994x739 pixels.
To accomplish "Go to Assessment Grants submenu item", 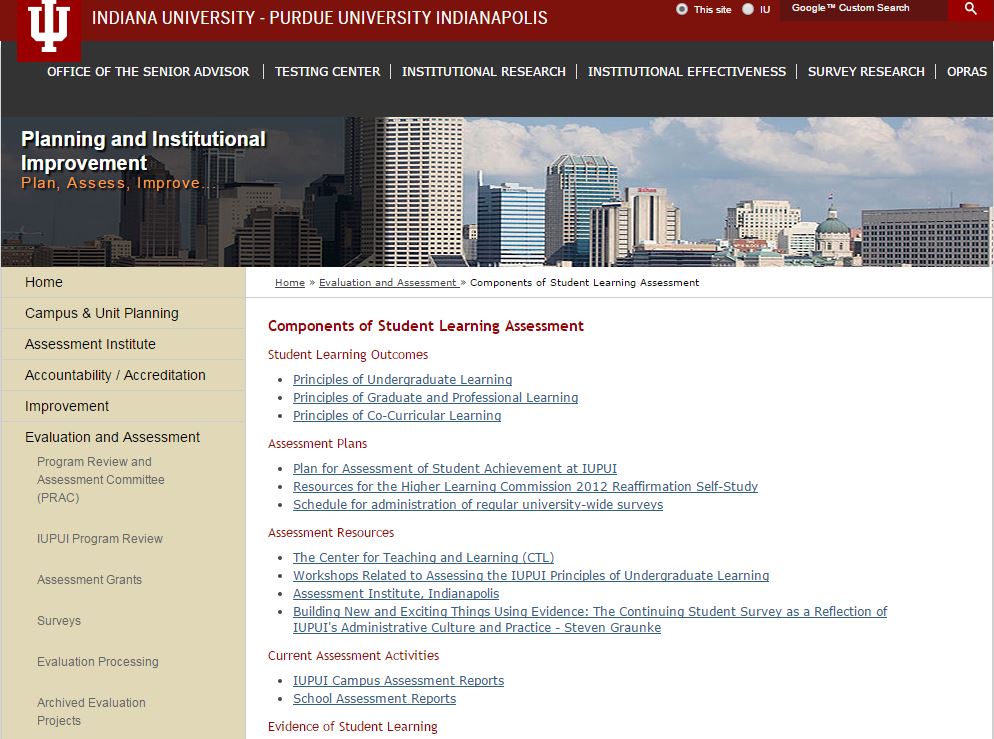I will 89,580.
